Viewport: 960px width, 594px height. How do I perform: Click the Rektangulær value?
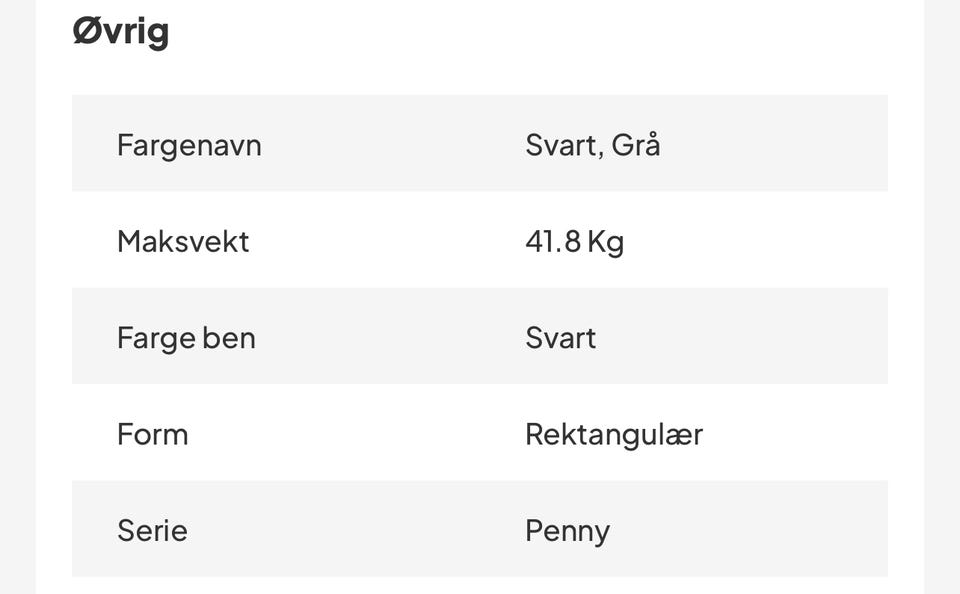(614, 435)
